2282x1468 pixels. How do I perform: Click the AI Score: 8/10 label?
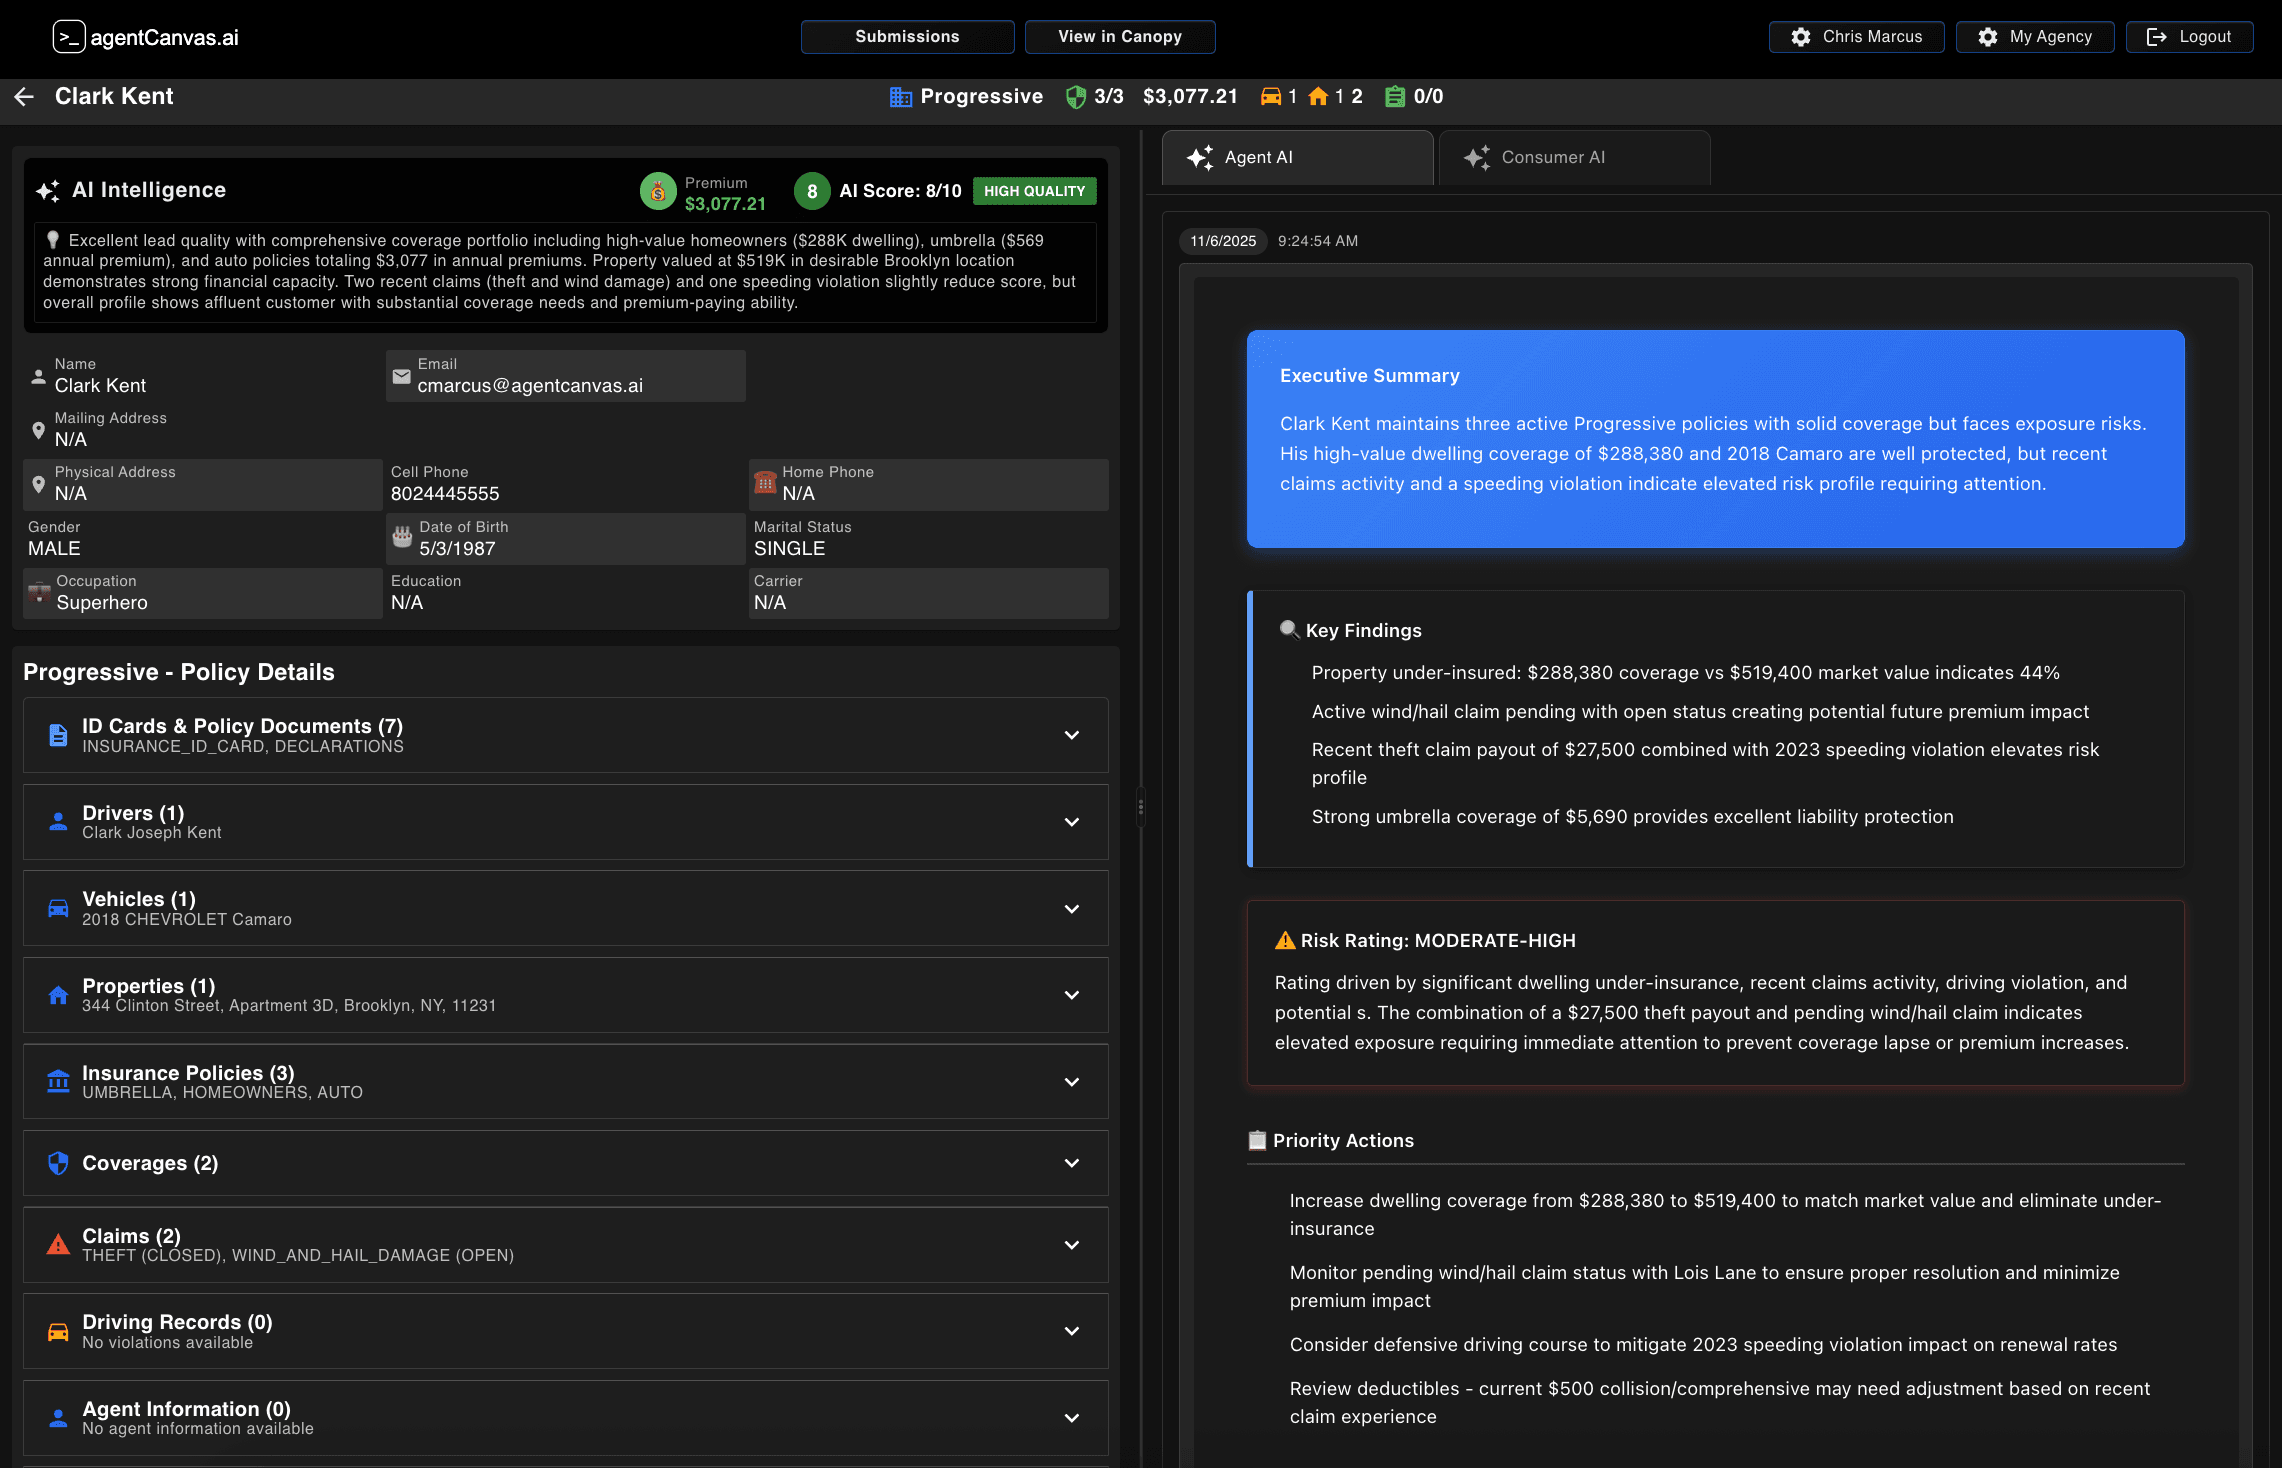pos(900,191)
